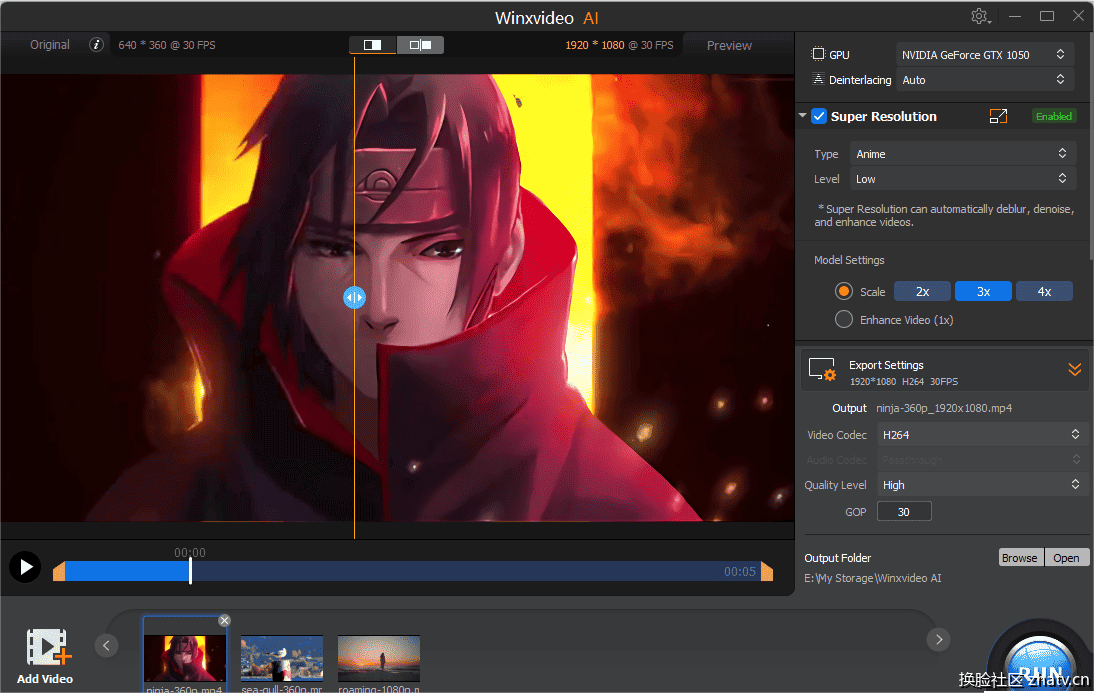
Task: Open the settings gear menu
Action: 980,17
